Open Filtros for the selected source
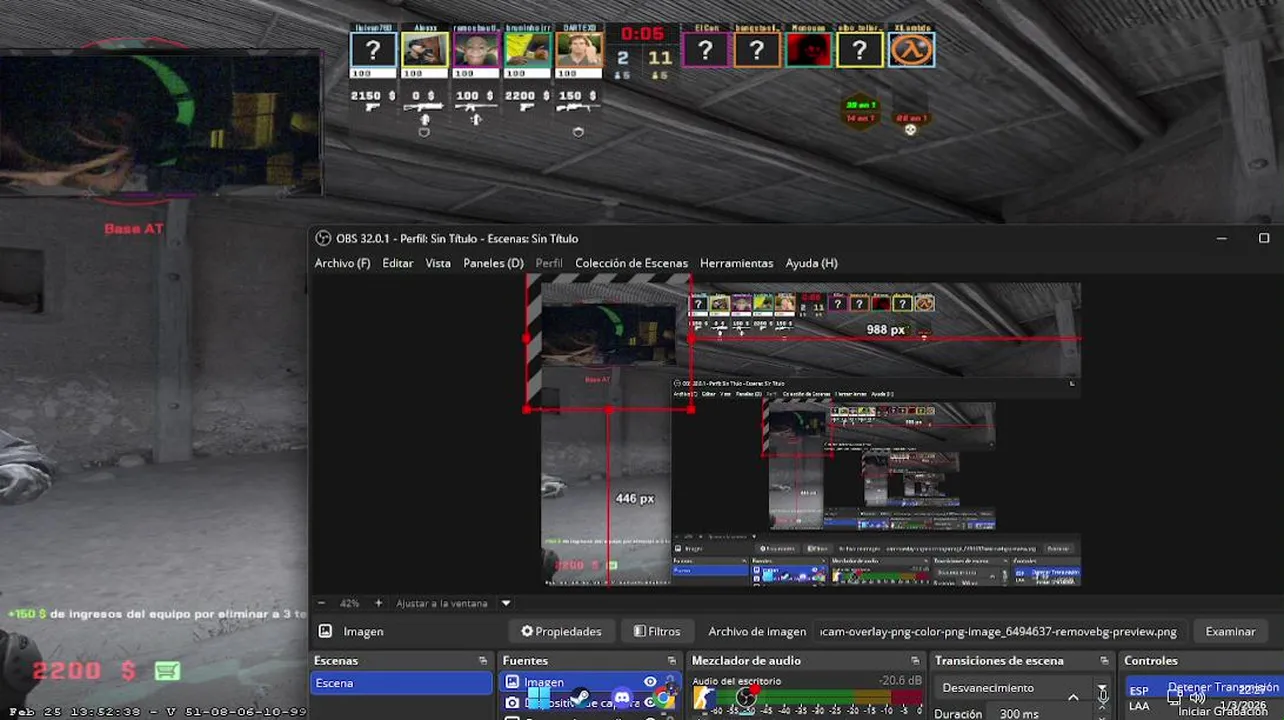 pos(657,631)
